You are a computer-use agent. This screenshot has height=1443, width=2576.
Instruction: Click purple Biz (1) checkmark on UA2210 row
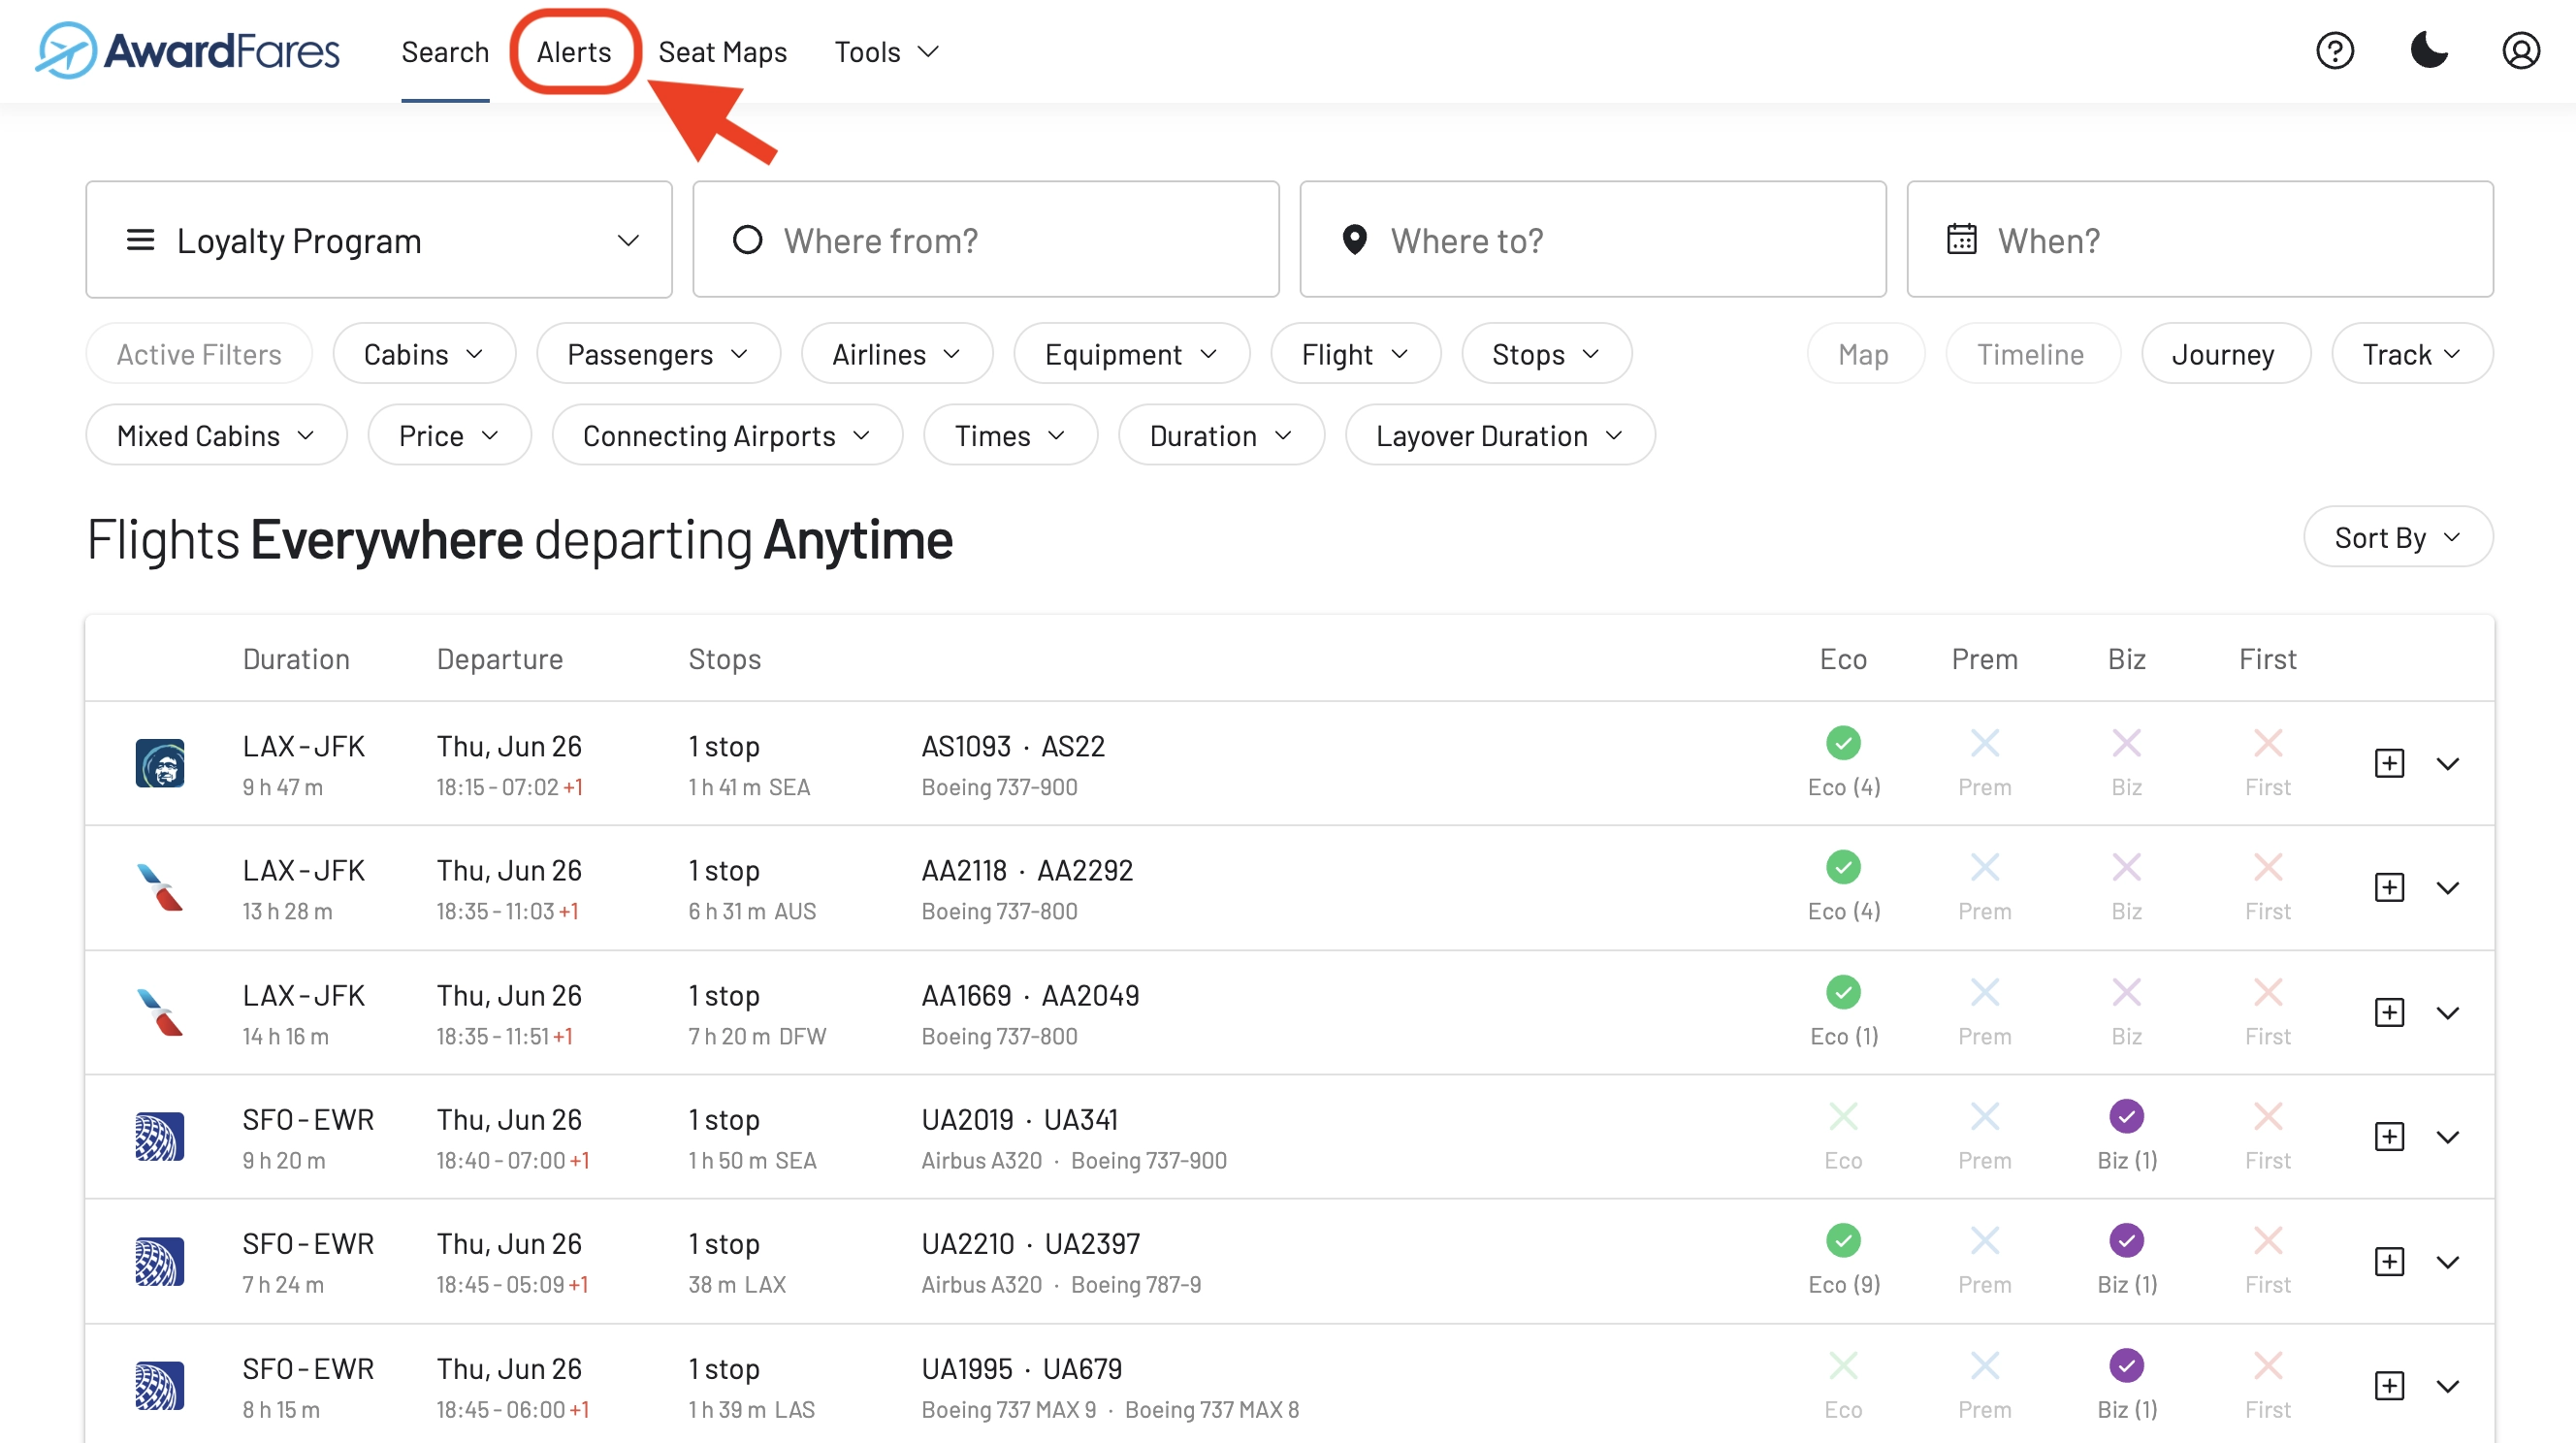point(2126,1241)
